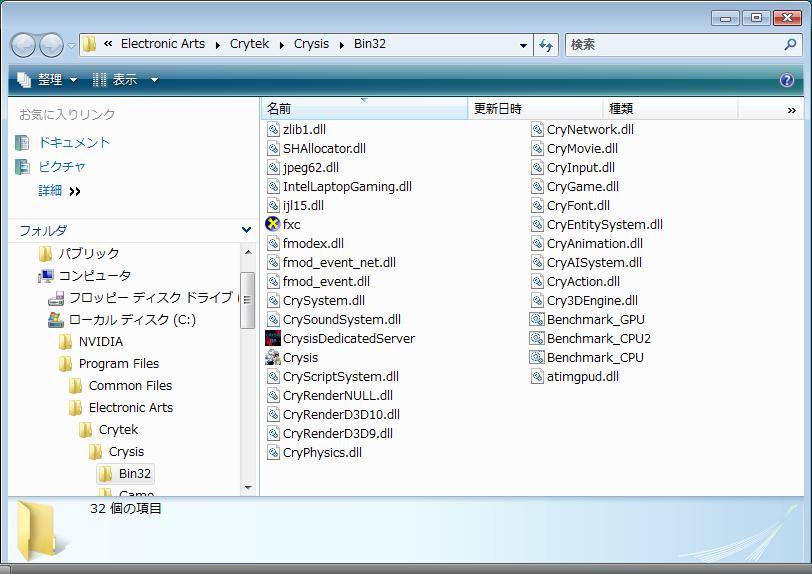Select フロッピー ディスク ドライブ in tree
This screenshot has width=812, height=574.
pos(151,297)
